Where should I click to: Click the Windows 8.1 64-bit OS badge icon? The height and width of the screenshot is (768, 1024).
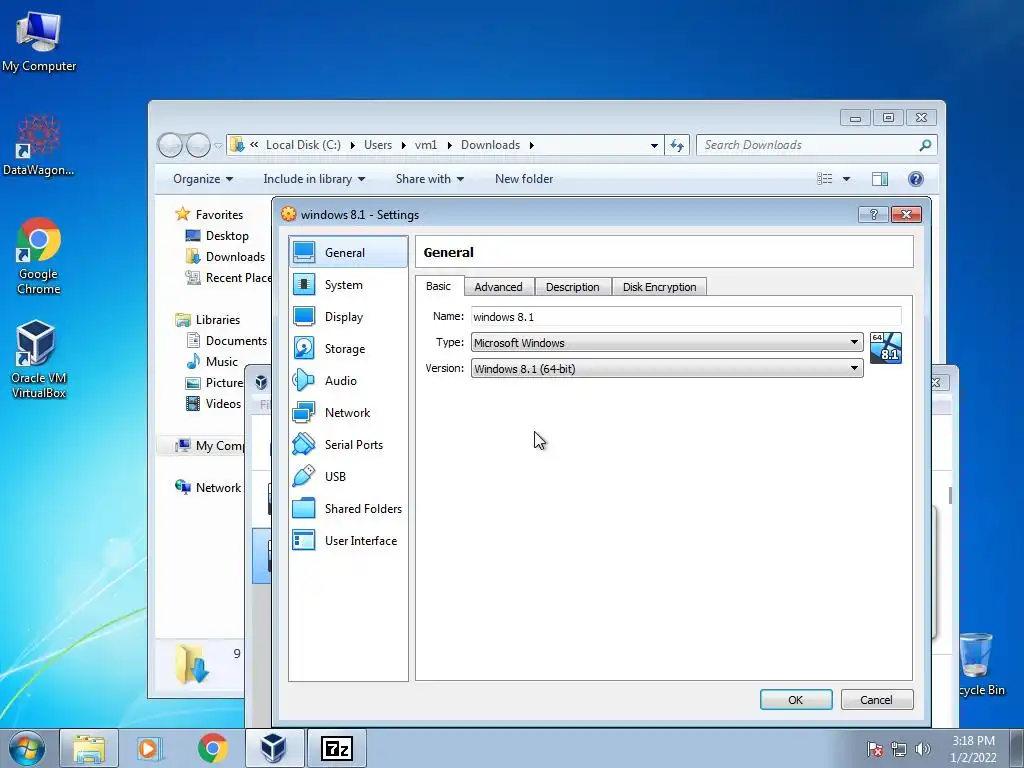[886, 347]
